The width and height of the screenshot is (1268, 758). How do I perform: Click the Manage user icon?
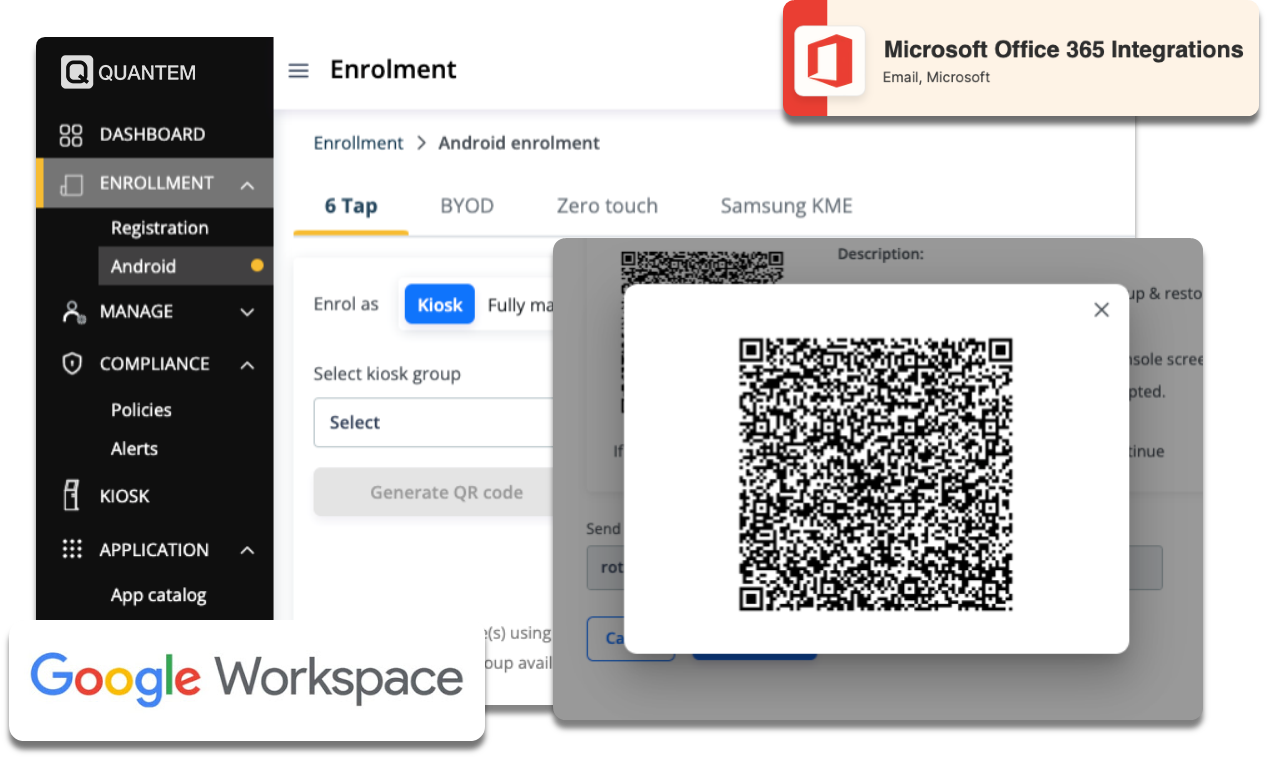pyautogui.click(x=72, y=312)
